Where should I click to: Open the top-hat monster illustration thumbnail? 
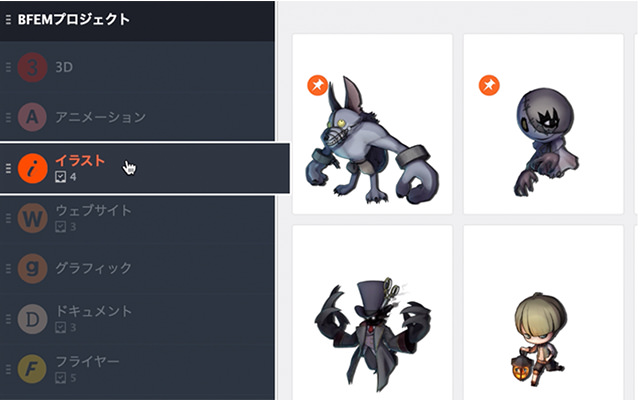click(x=372, y=313)
